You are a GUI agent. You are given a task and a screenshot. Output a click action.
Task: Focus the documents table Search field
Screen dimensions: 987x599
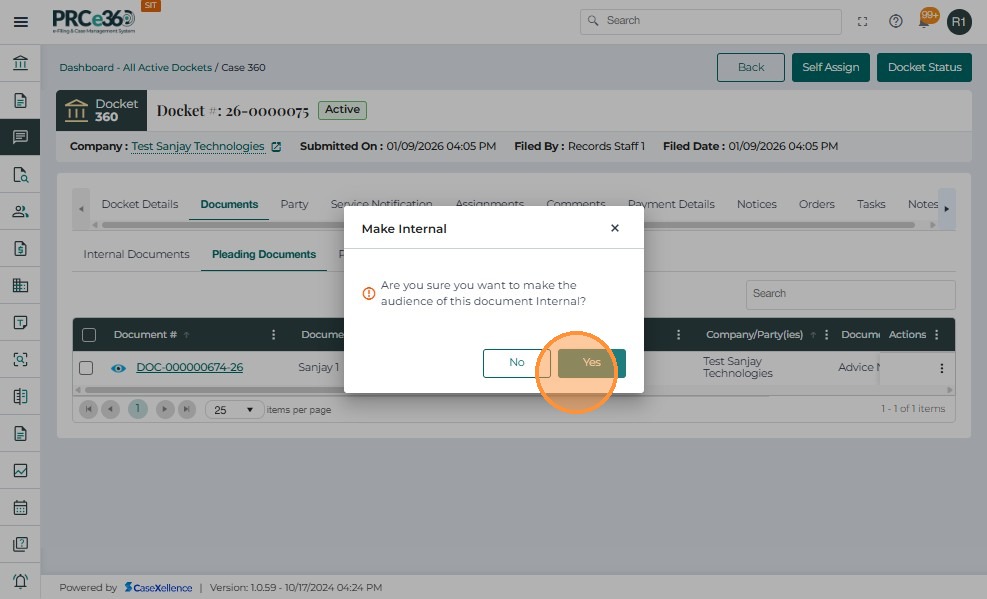point(850,294)
